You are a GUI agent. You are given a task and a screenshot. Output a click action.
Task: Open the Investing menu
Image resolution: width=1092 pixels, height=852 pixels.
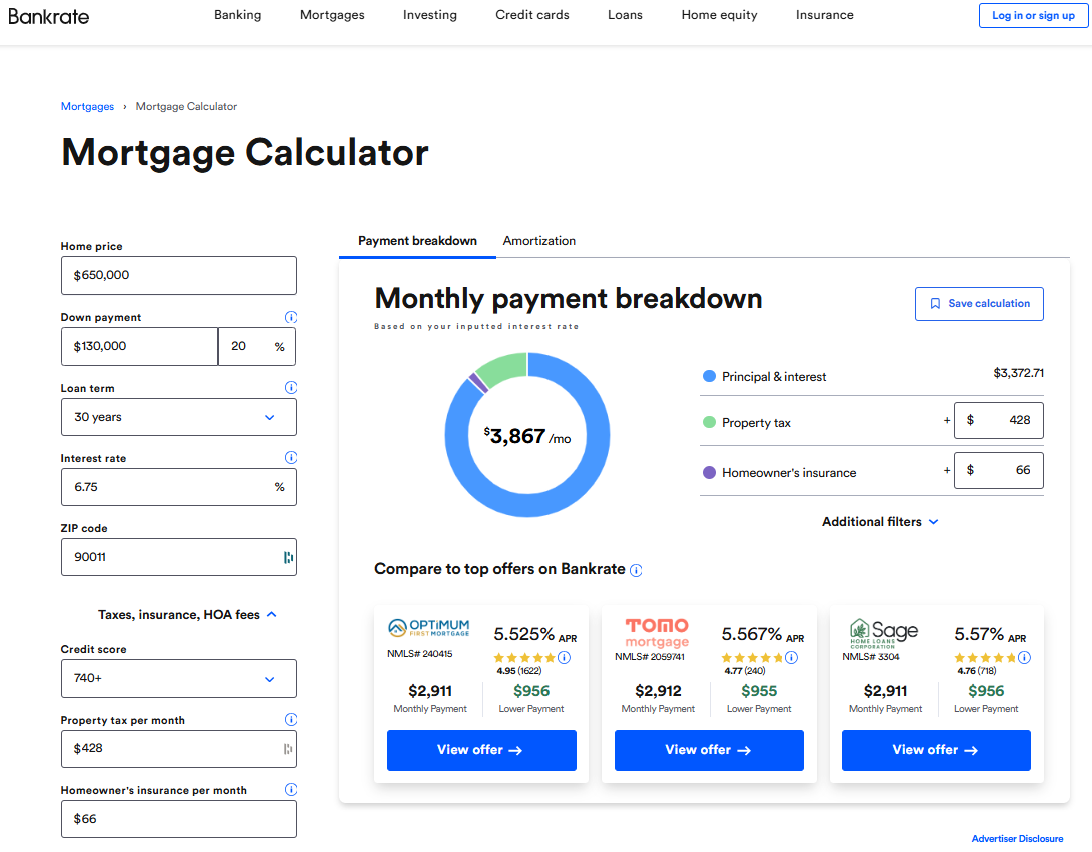coord(430,15)
